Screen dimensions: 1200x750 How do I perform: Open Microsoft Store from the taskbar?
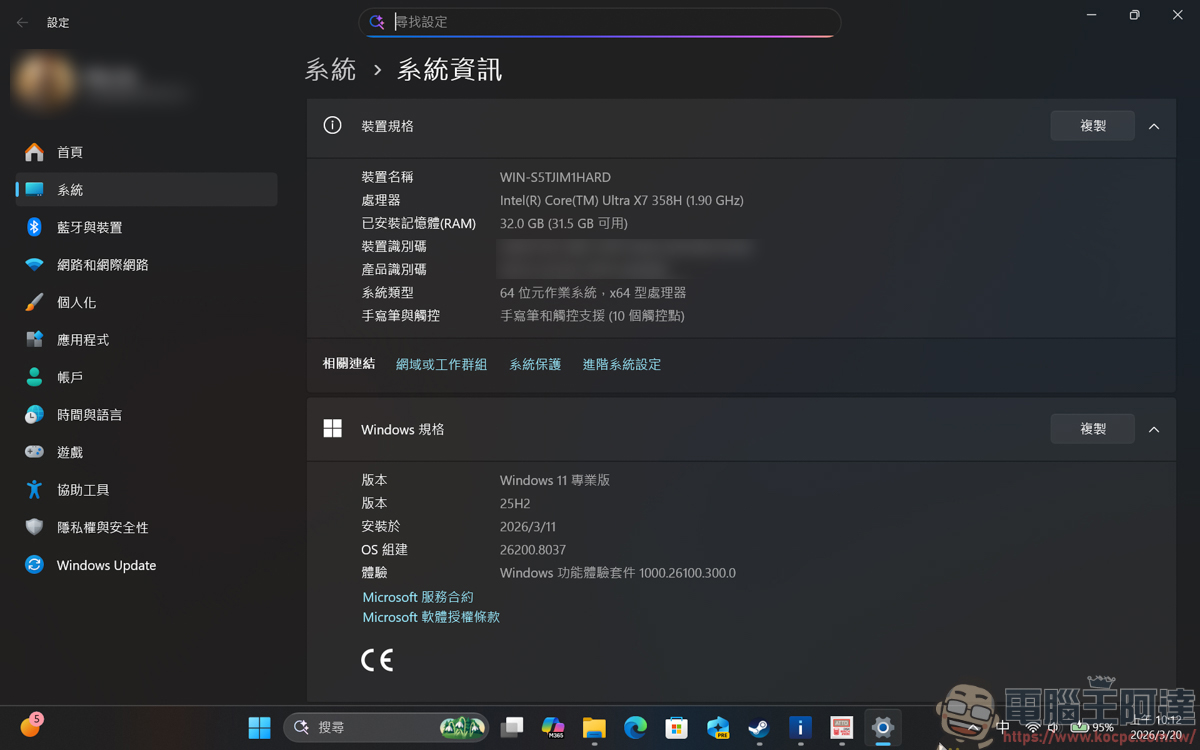pyautogui.click(x=676, y=727)
